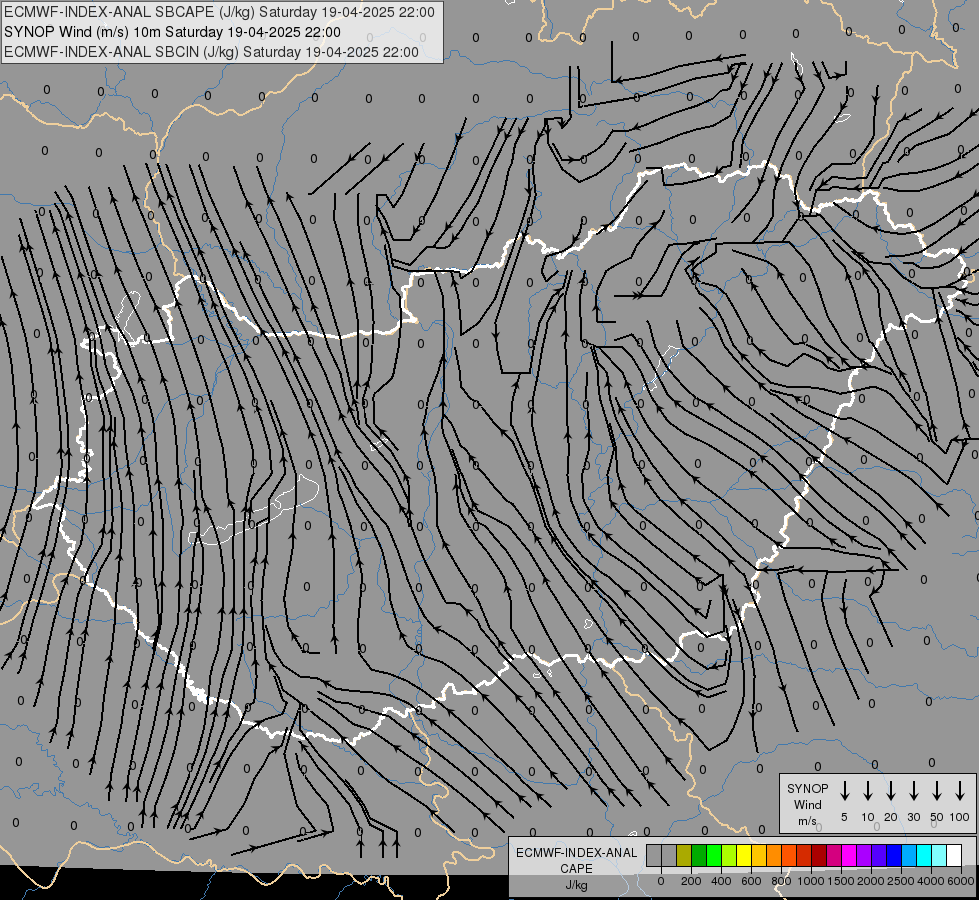This screenshot has height=900, width=979.
Task: Click the '5' speed label in wind legend
Action: point(844,817)
